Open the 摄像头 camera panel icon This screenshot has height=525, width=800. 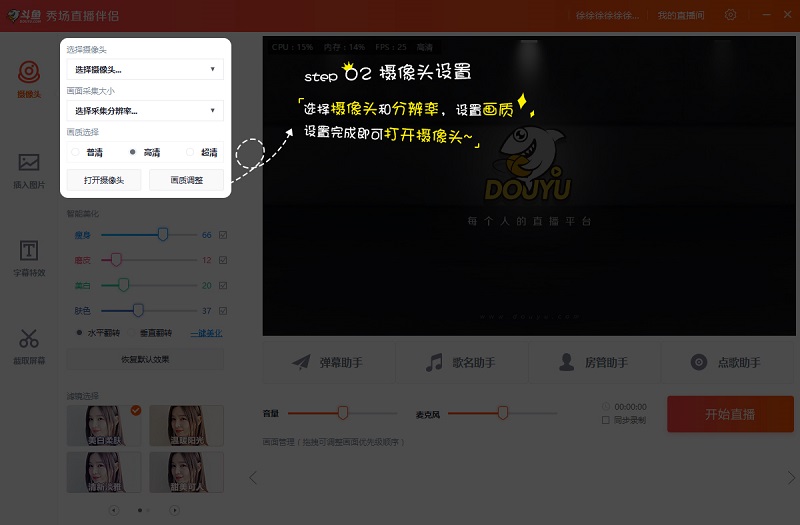click(x=29, y=73)
